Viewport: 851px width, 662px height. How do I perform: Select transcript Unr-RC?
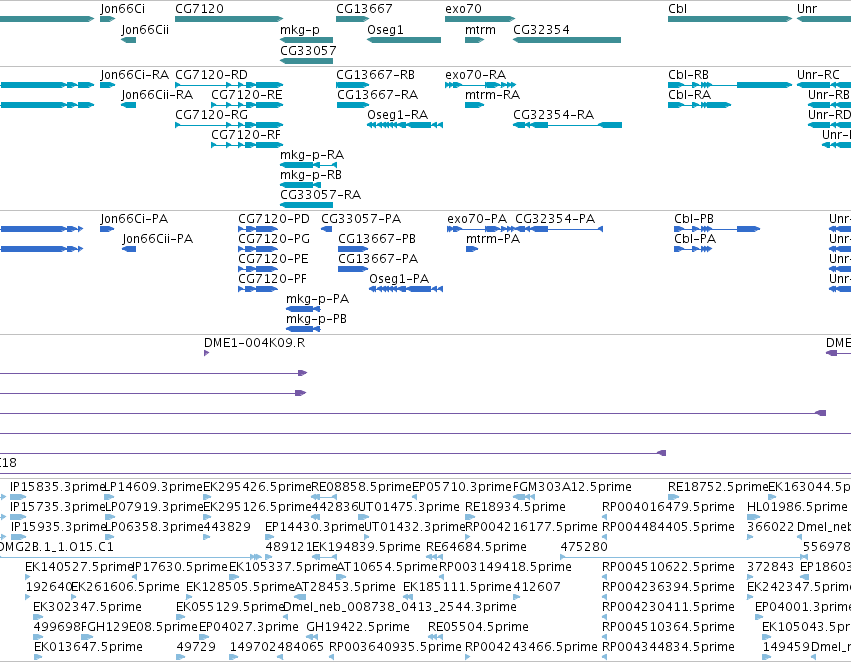824,85
